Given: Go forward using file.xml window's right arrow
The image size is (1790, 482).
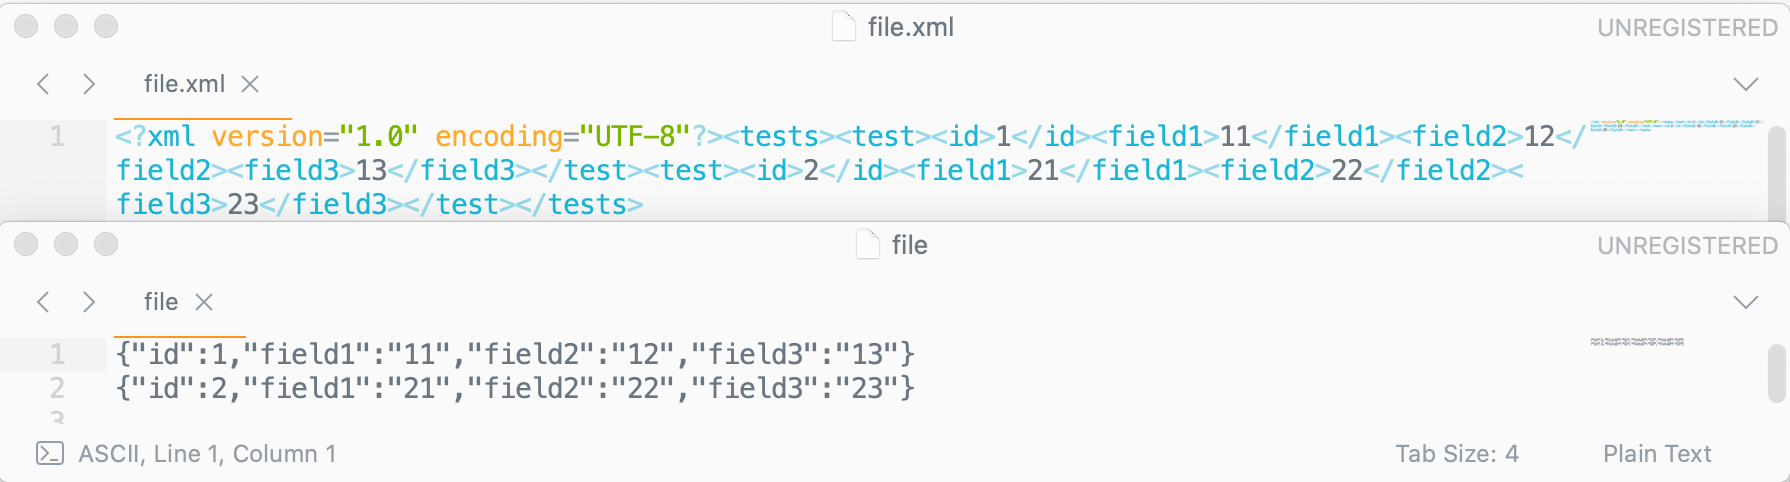Looking at the screenshot, I should 89,84.
